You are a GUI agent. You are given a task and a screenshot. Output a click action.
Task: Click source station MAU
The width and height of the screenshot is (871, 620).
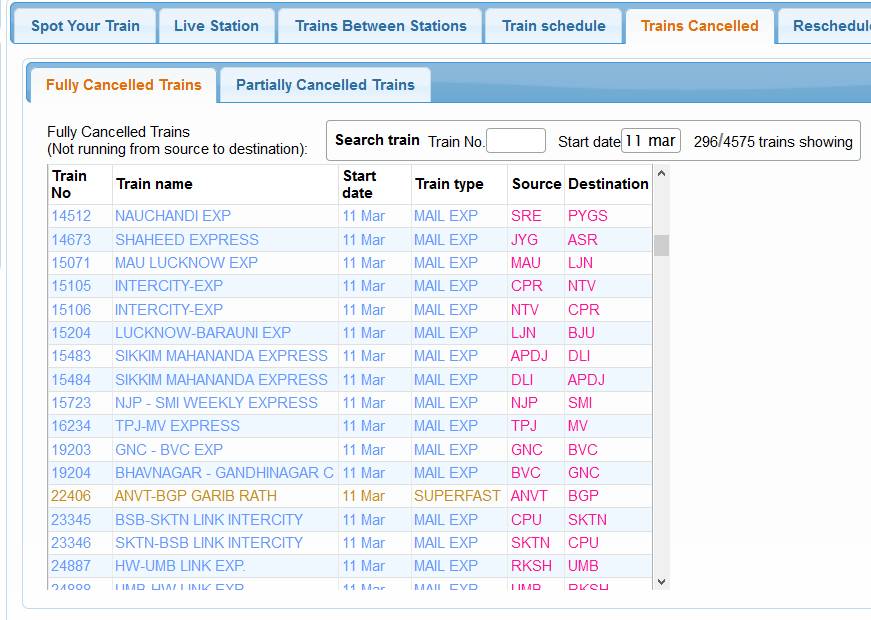[525, 263]
